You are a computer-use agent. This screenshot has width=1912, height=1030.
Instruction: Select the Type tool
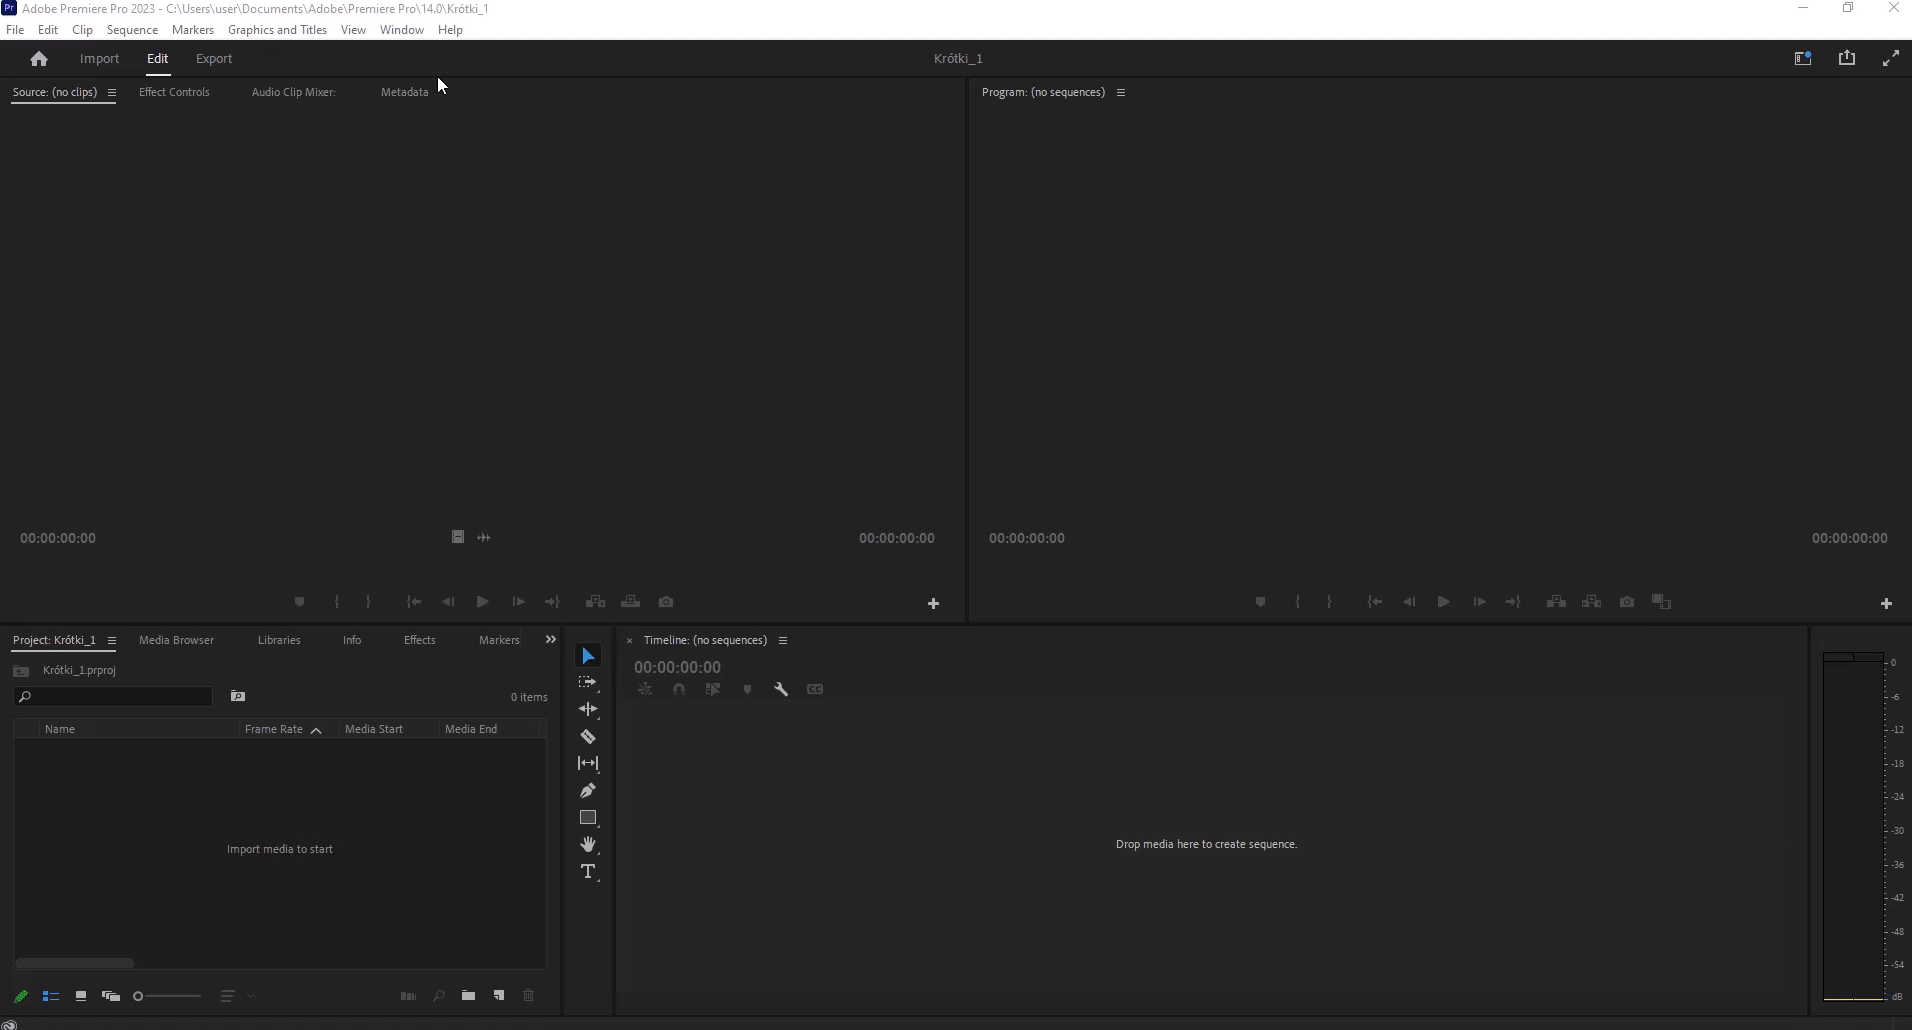(x=588, y=872)
